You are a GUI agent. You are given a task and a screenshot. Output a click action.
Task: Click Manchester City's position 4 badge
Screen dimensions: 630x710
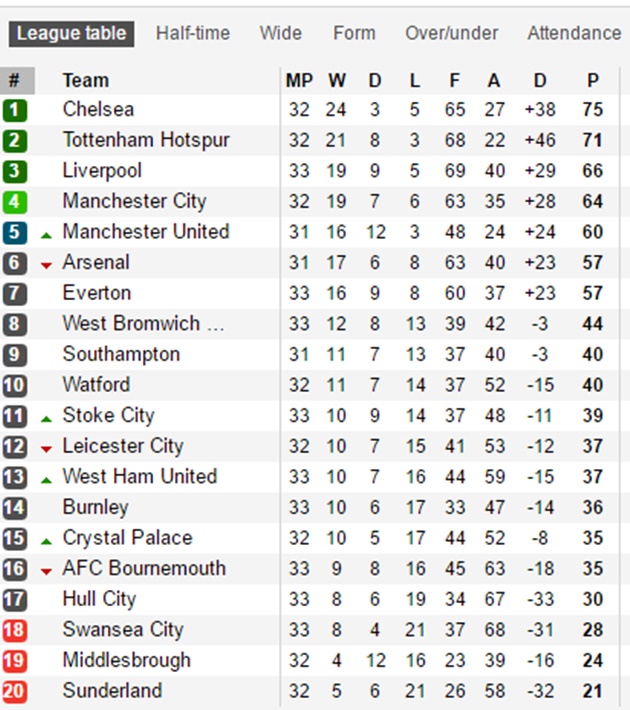(16, 202)
